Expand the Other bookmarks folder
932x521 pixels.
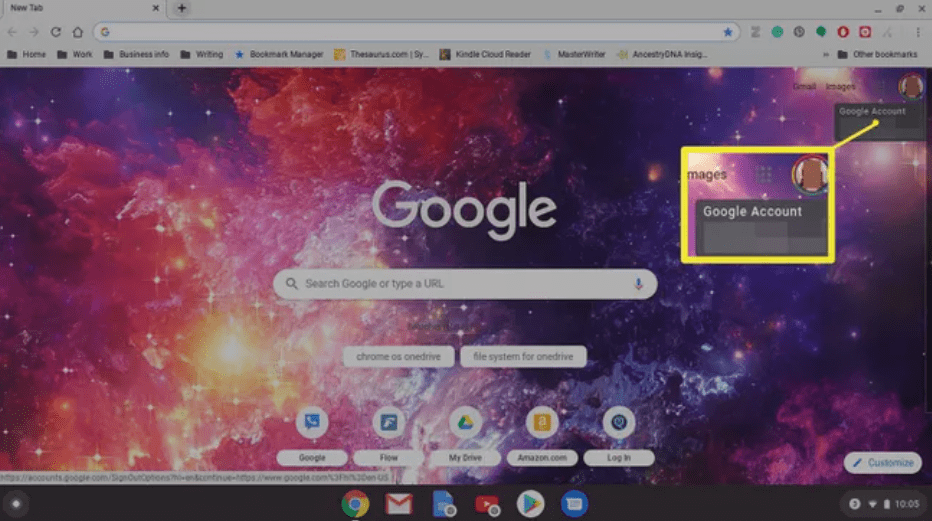[x=877, y=54]
